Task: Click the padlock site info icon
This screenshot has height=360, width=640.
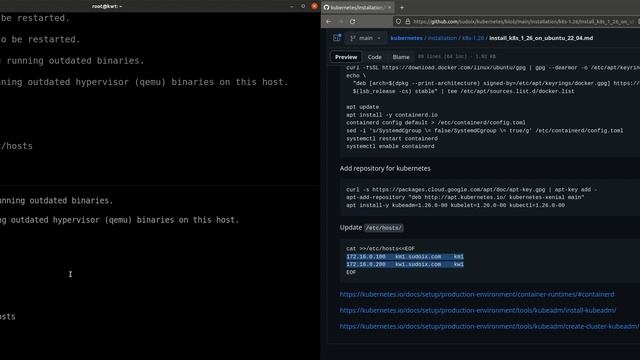Action: (x=407, y=22)
